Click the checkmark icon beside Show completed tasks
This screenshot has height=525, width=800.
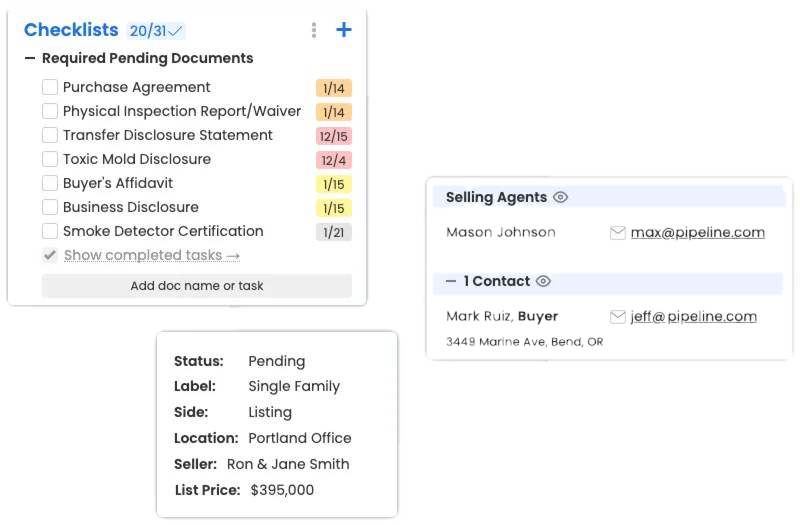coord(50,255)
